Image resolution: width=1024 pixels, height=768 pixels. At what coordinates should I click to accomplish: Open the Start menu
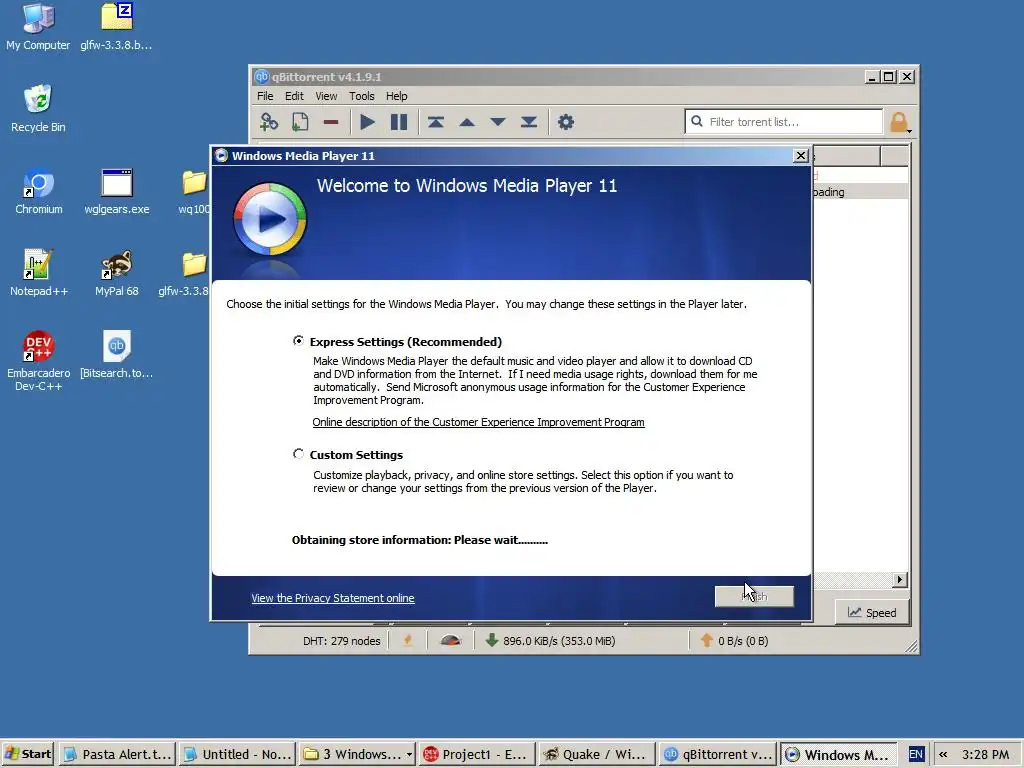(x=28, y=754)
